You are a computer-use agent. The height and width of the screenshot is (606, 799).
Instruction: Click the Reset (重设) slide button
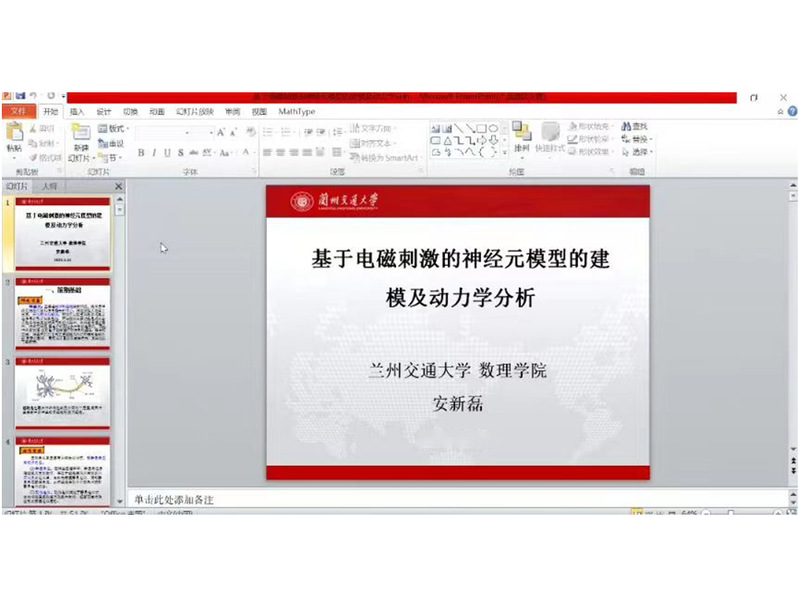(x=112, y=143)
